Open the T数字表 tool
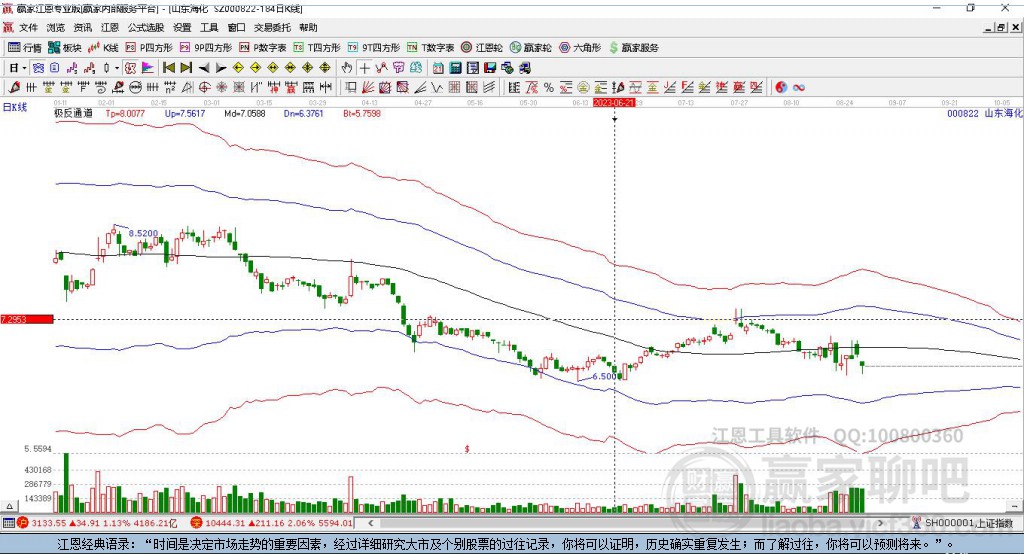 tap(430, 48)
